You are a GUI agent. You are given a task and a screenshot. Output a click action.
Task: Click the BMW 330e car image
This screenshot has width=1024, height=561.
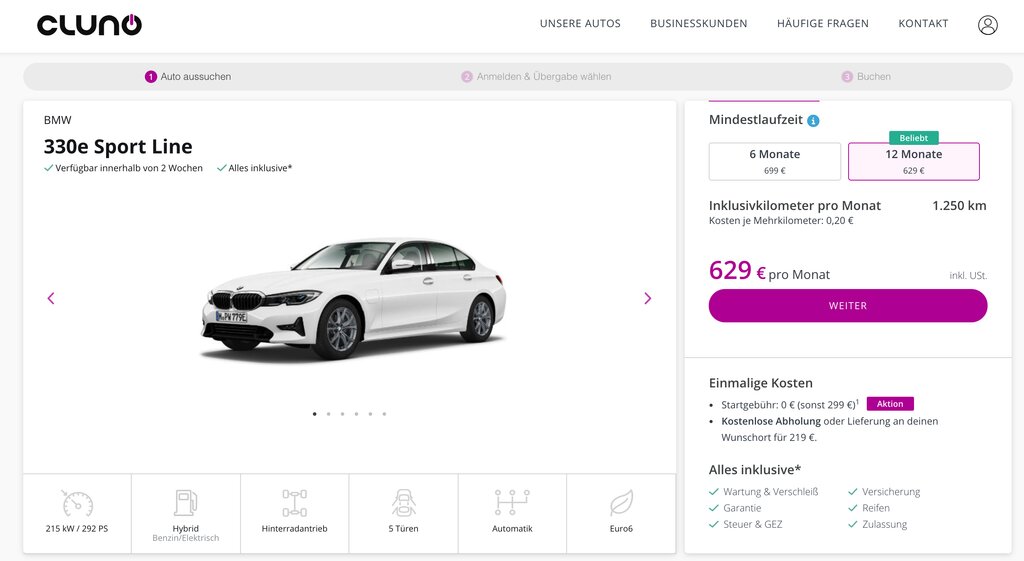[353, 299]
